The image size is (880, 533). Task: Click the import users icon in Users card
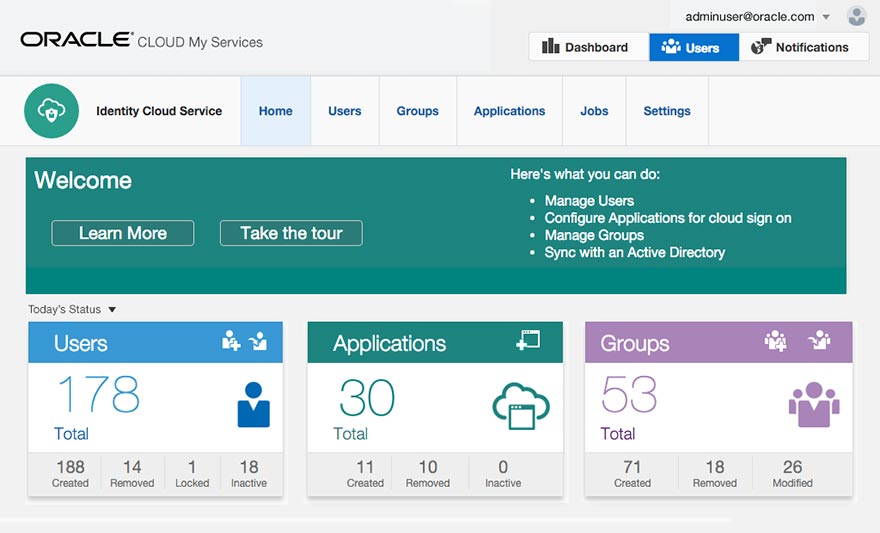(258, 342)
